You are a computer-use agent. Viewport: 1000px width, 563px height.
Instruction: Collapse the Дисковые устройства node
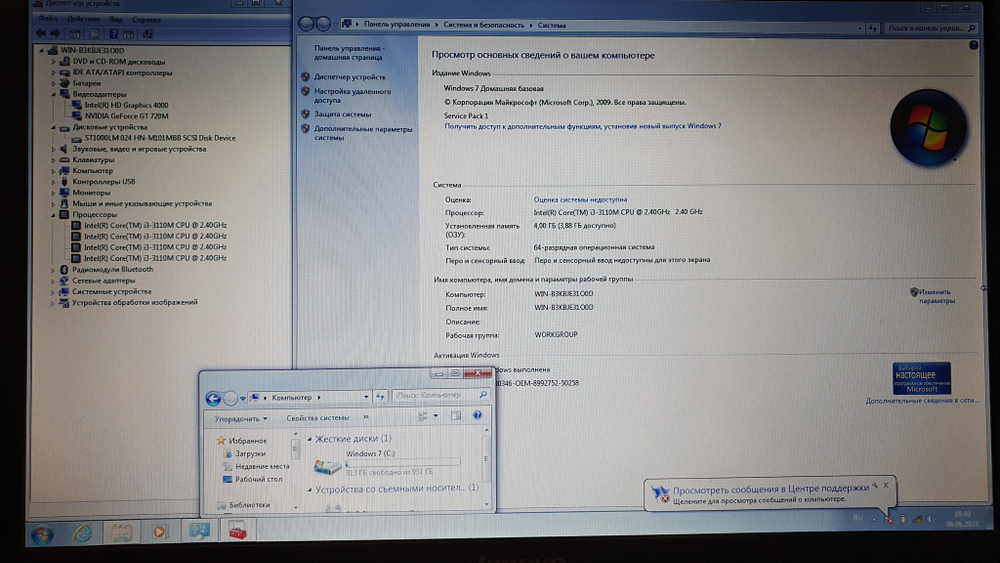54,128
